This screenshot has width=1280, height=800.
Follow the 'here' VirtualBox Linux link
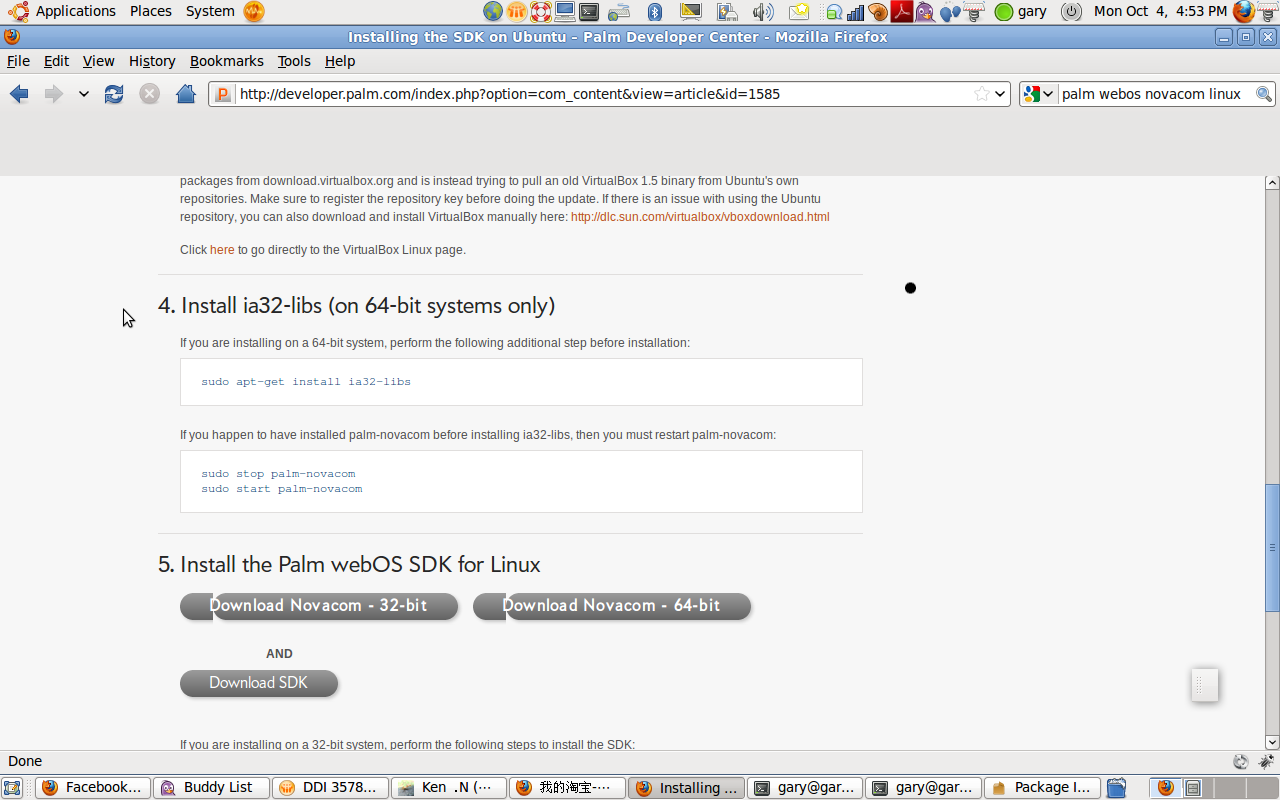tap(222, 250)
